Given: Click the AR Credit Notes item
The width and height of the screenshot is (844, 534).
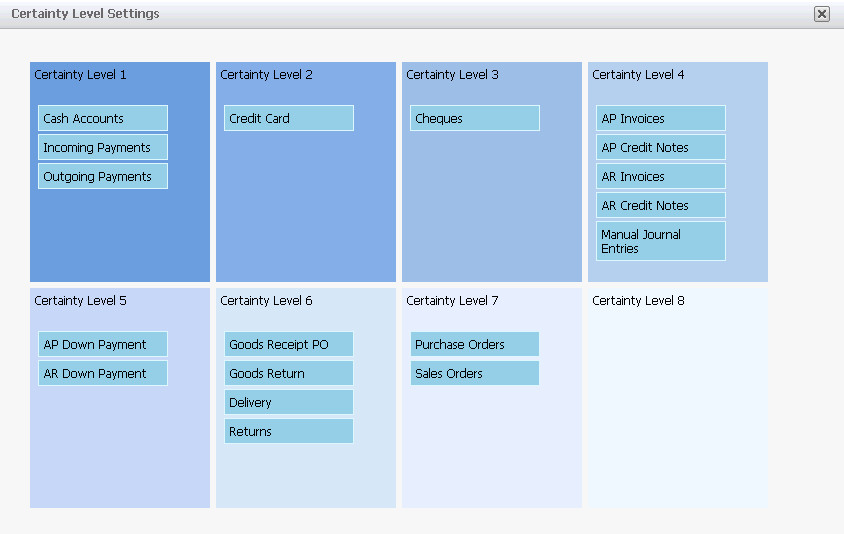Looking at the screenshot, I should point(661,205).
